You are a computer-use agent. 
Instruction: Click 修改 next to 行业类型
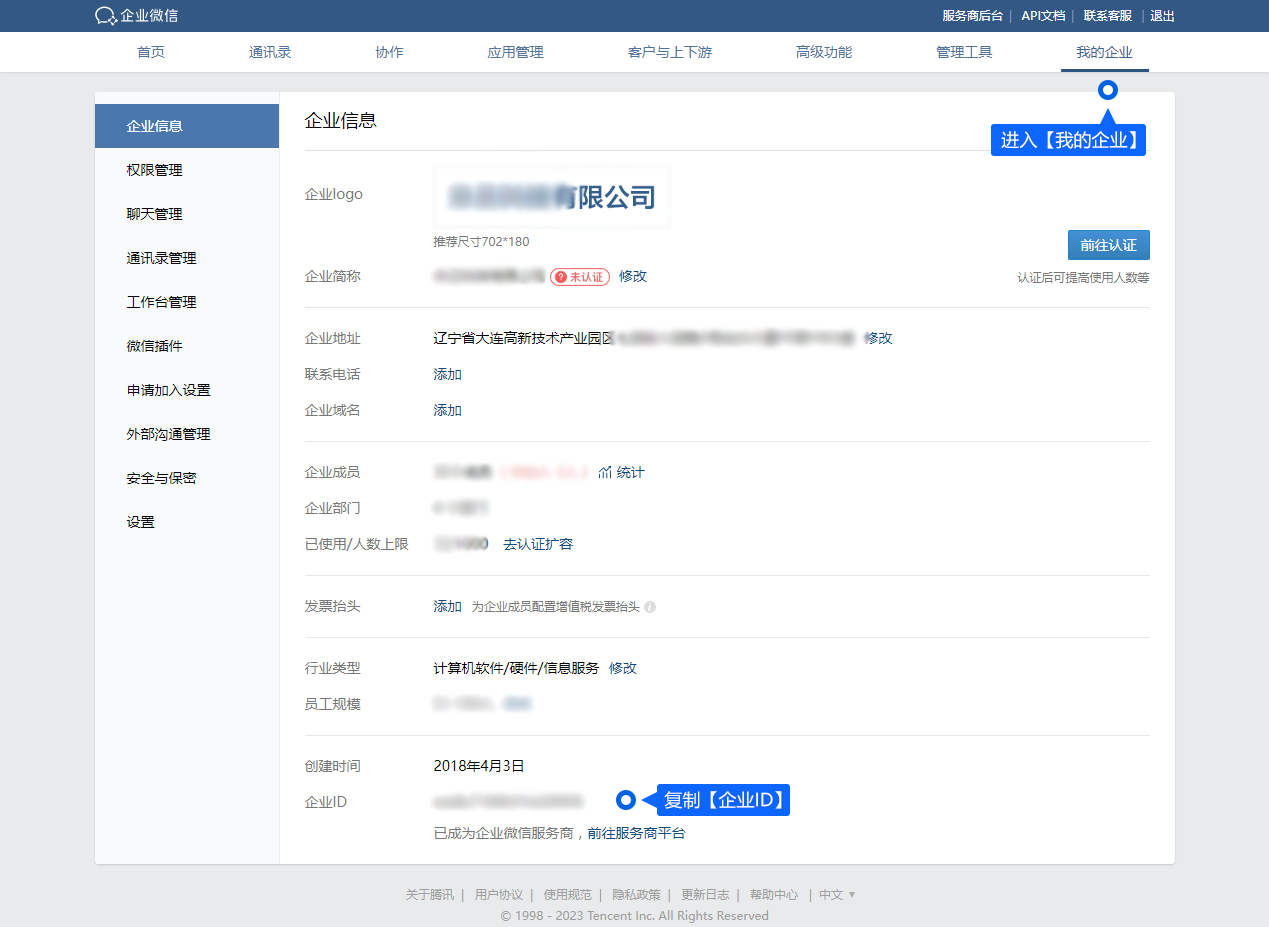[623, 668]
